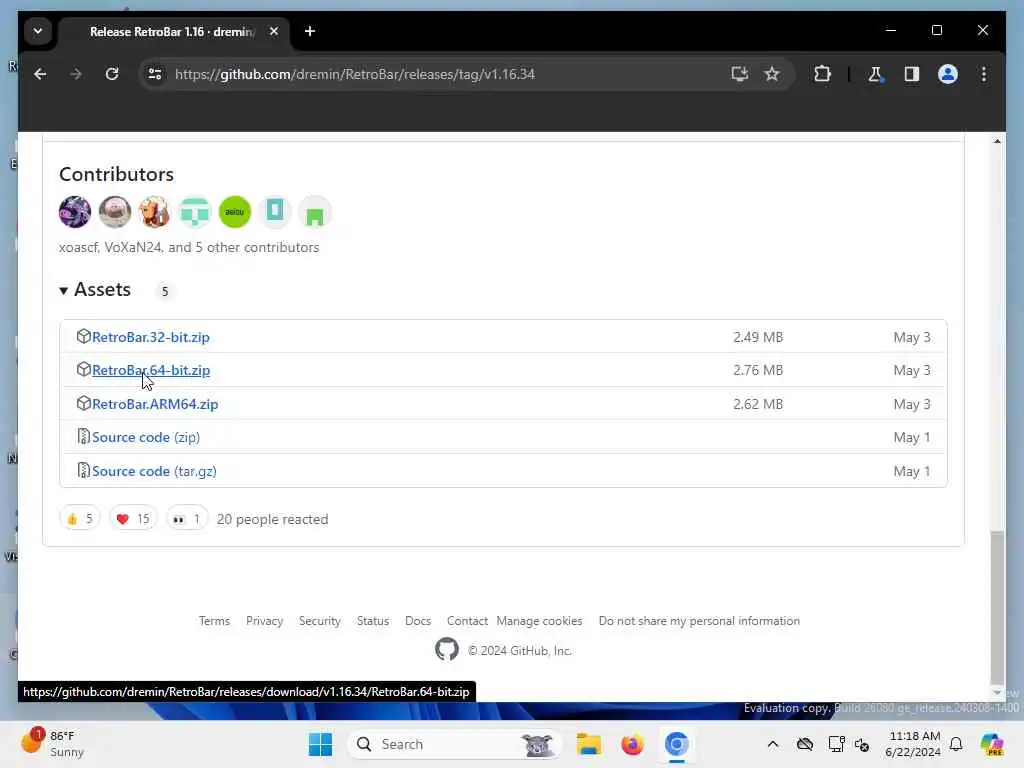Click the package icon beside RetroBar.32-bit.zip

pos(84,336)
